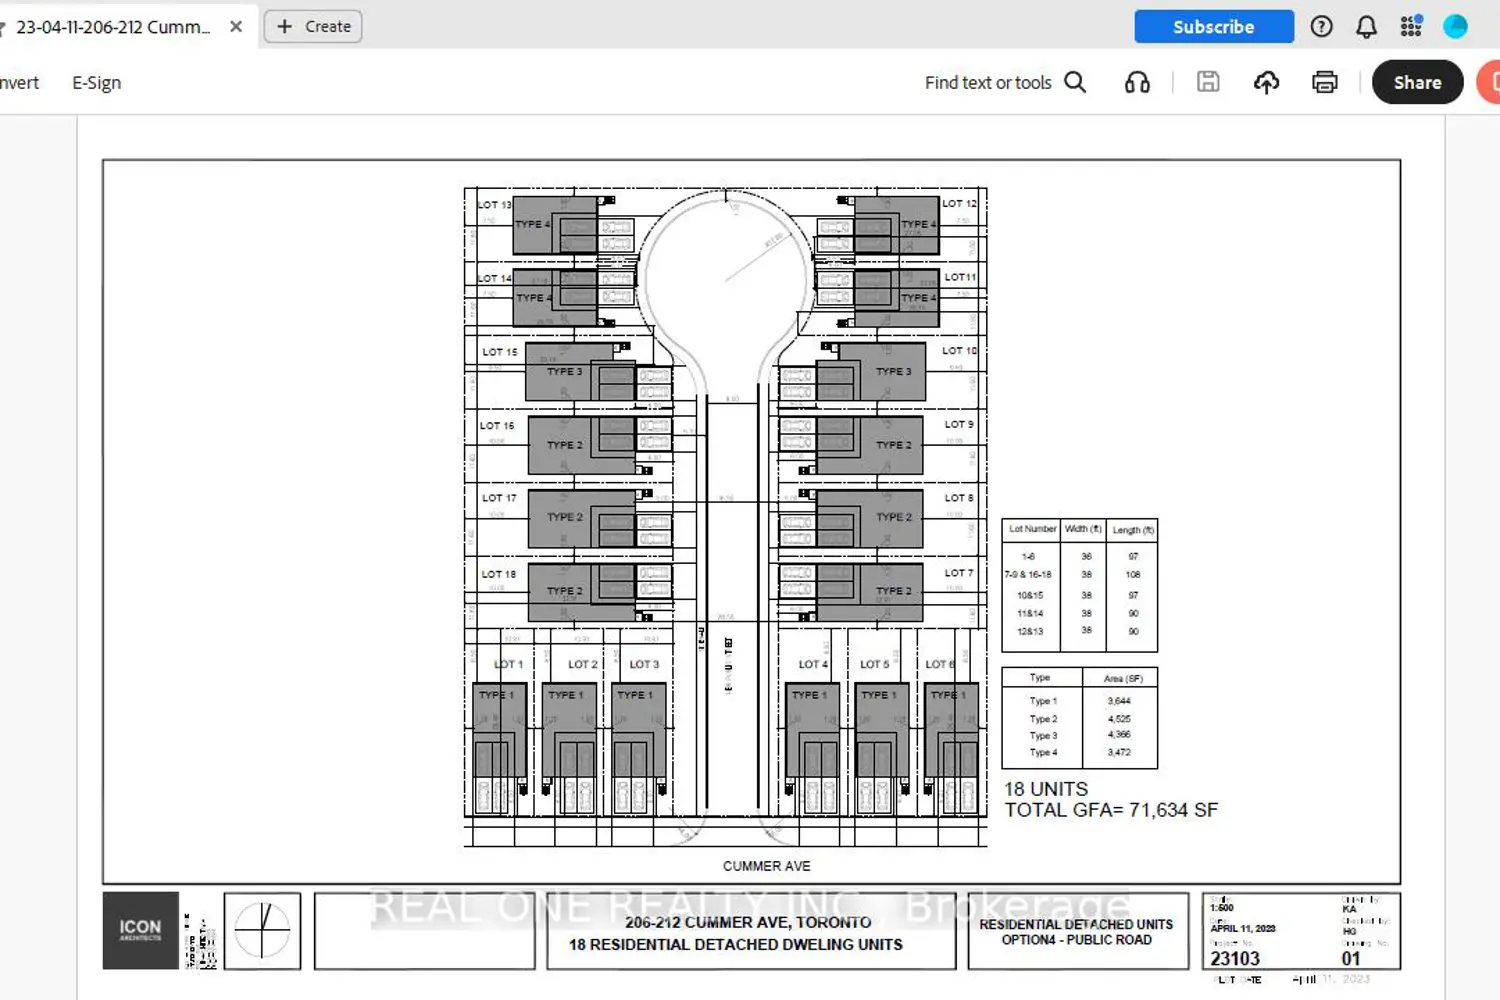Click the "OPTION4 - PUBLIC ROAD" text

1076,940
